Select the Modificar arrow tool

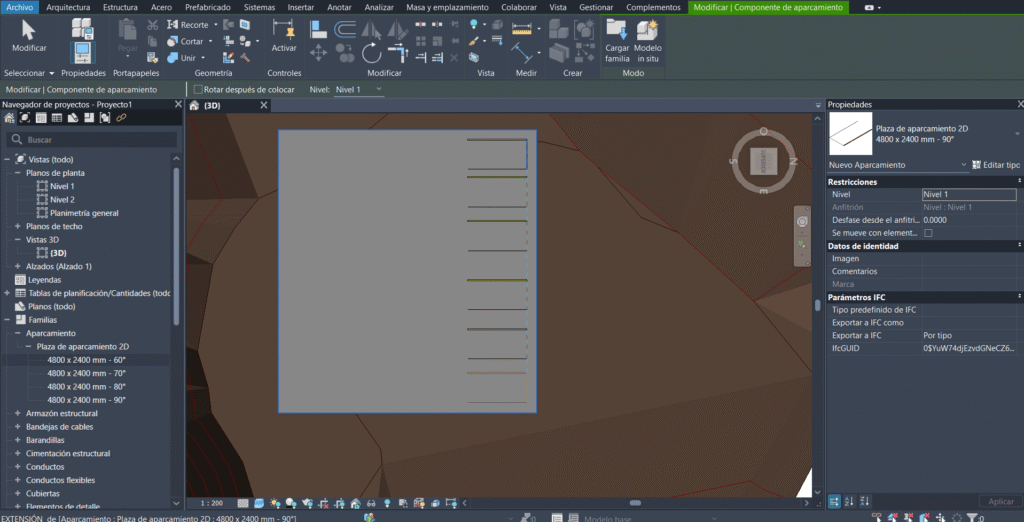click(x=29, y=35)
